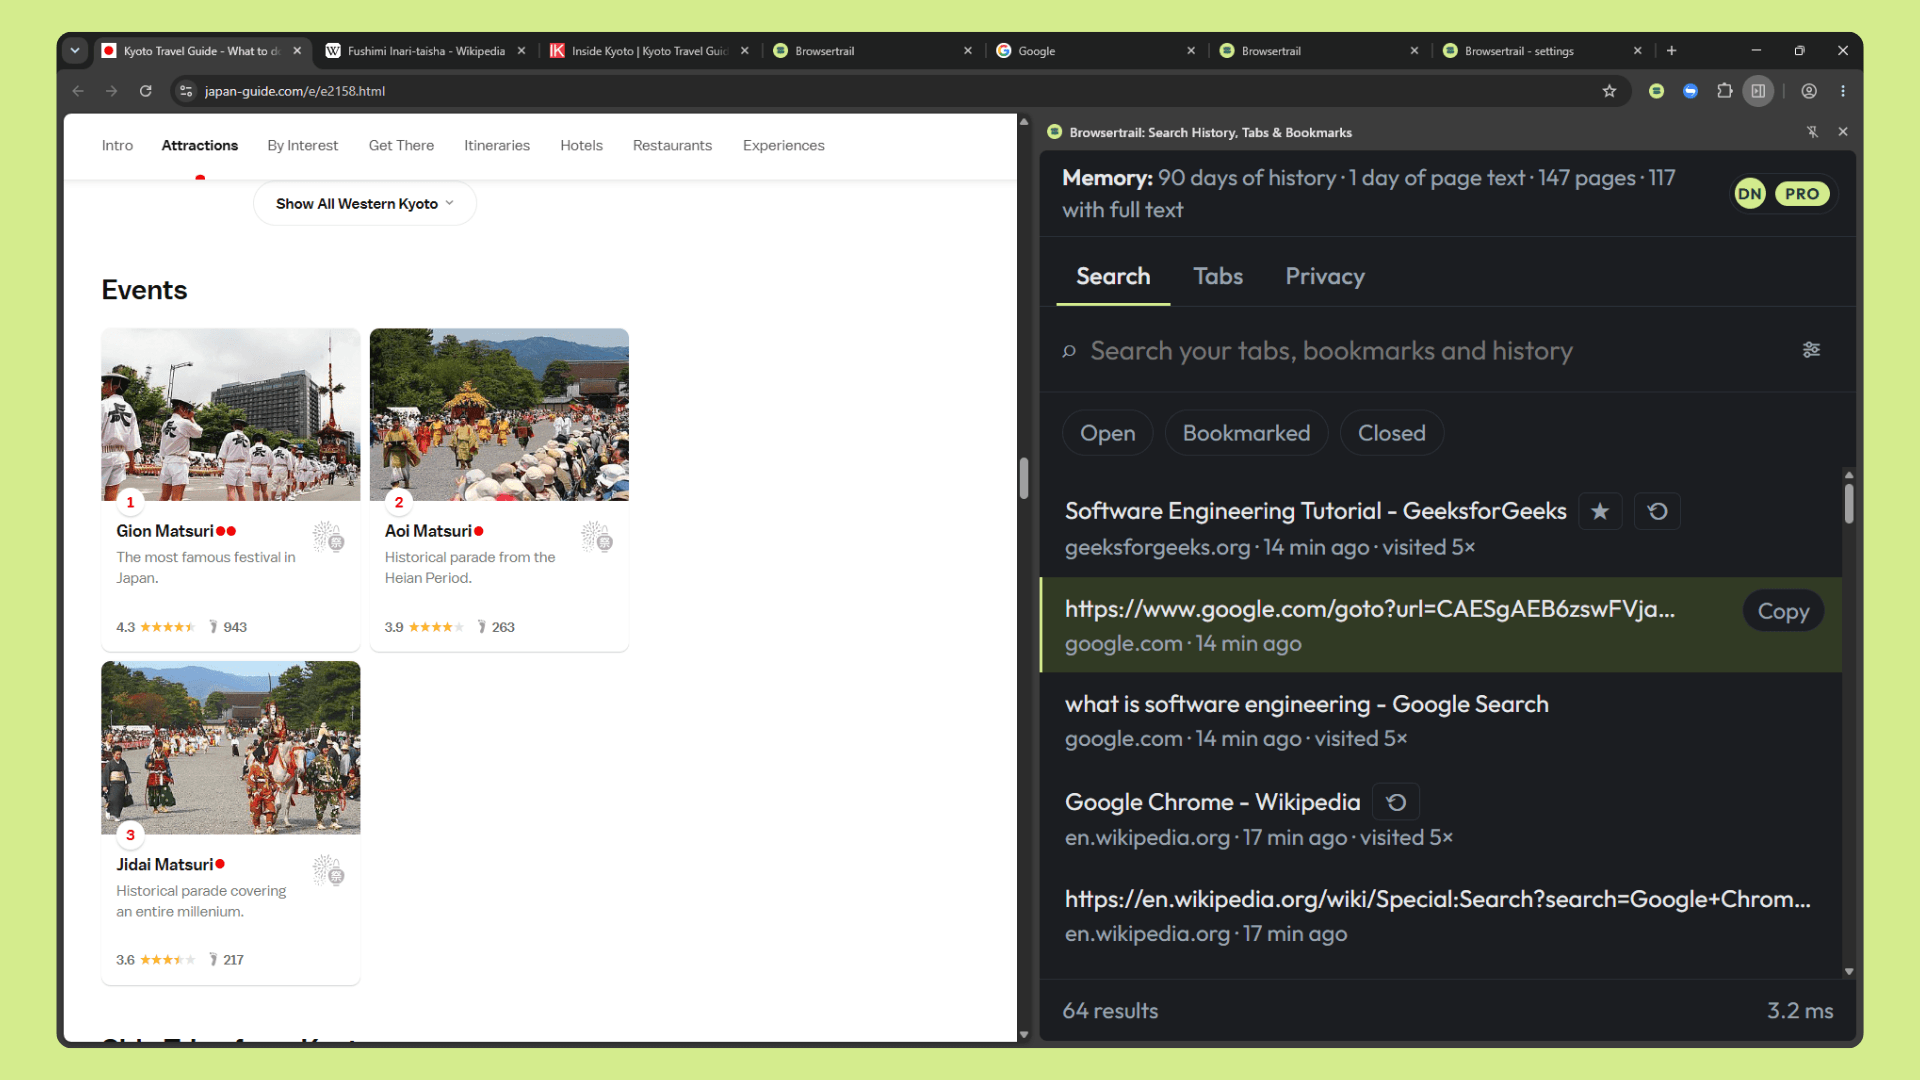Image resolution: width=1920 pixels, height=1080 pixels.
Task: Toggle the Open filter chip
Action: (1107, 433)
